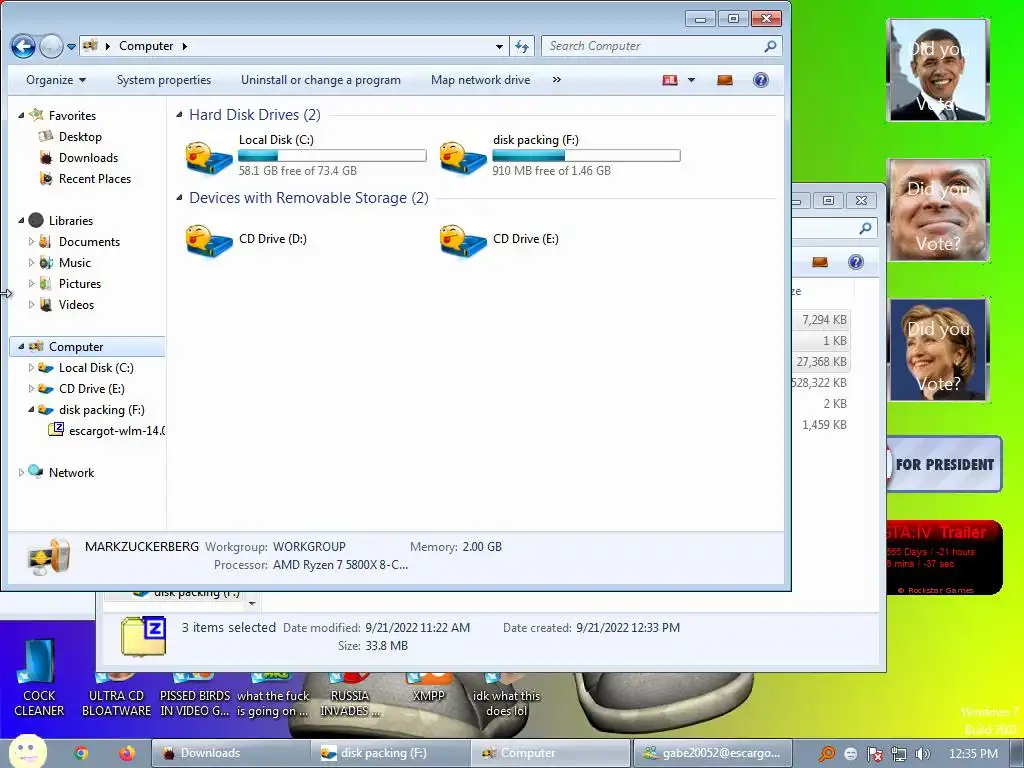1024x768 pixels.
Task: Click the network icon in system tray
Action: (899, 754)
